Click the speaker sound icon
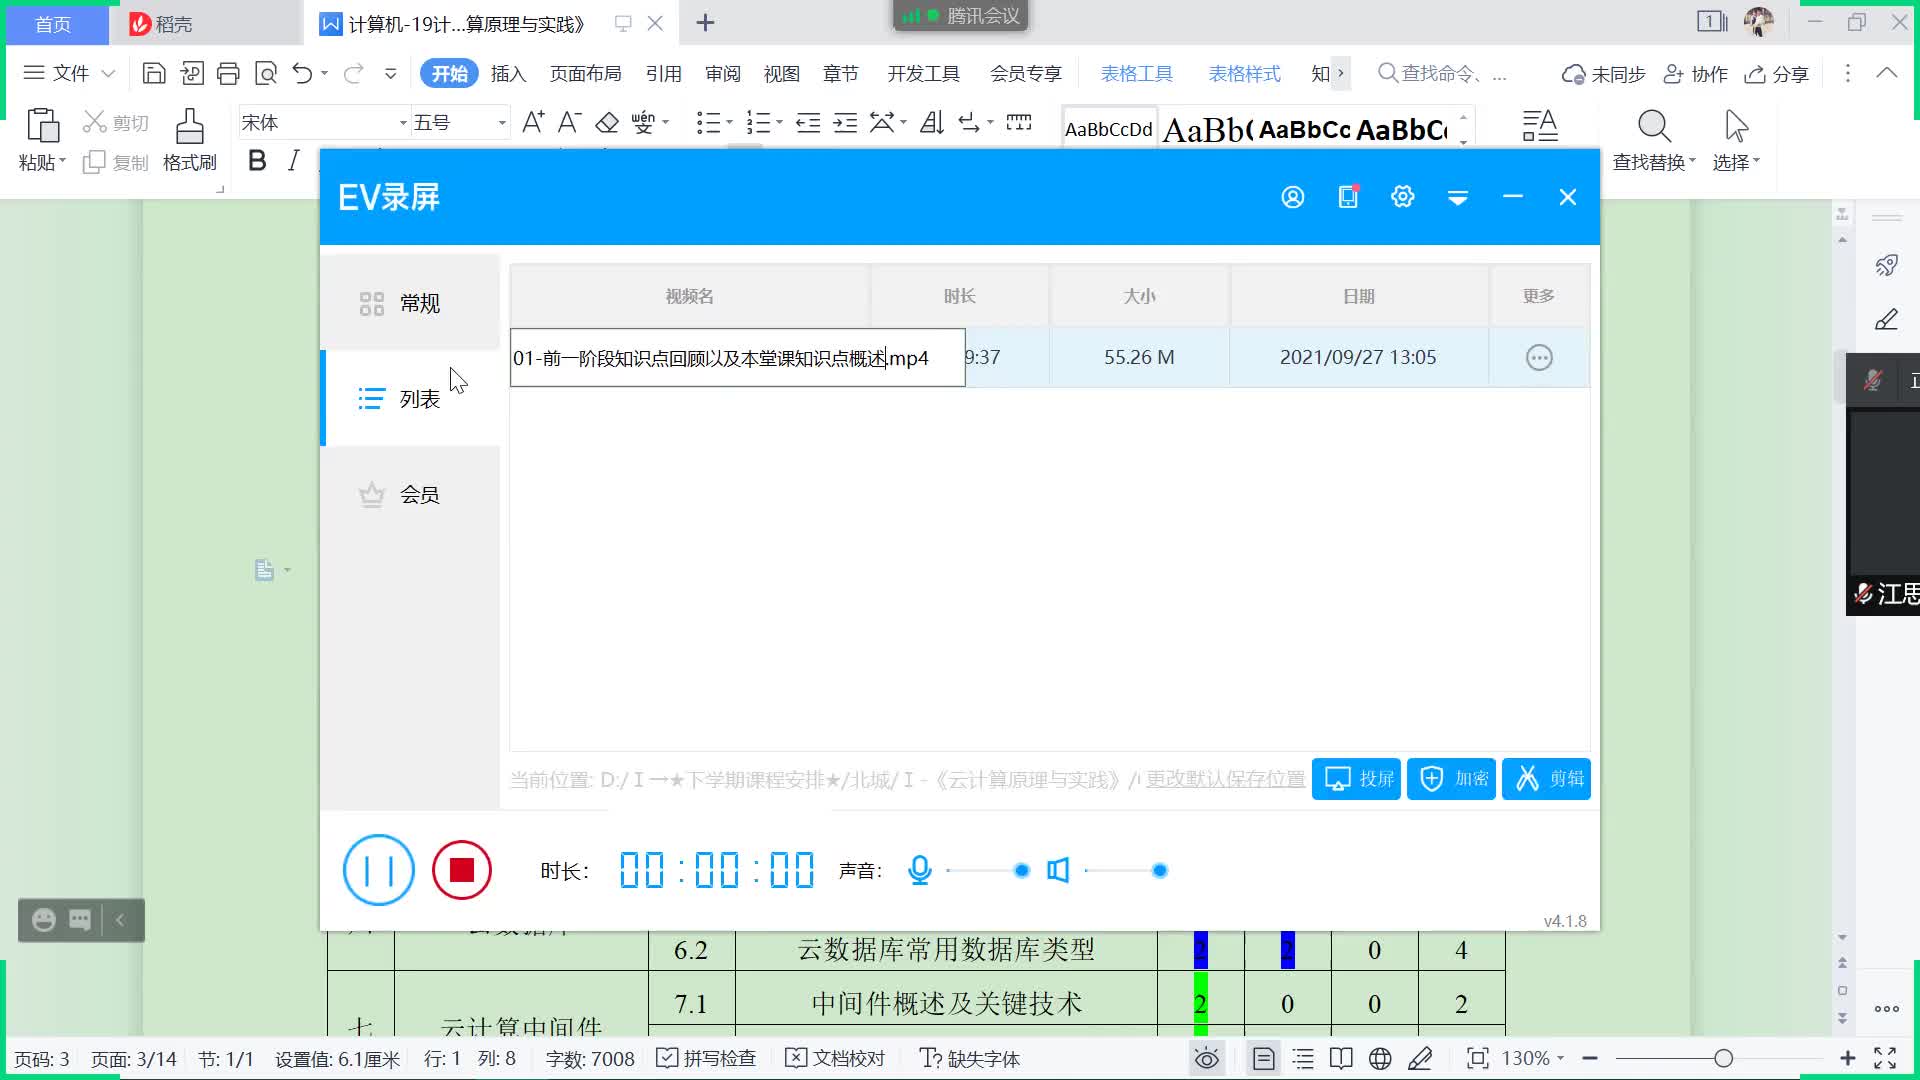Screen dimensions: 1920x1080 click(x=1058, y=870)
